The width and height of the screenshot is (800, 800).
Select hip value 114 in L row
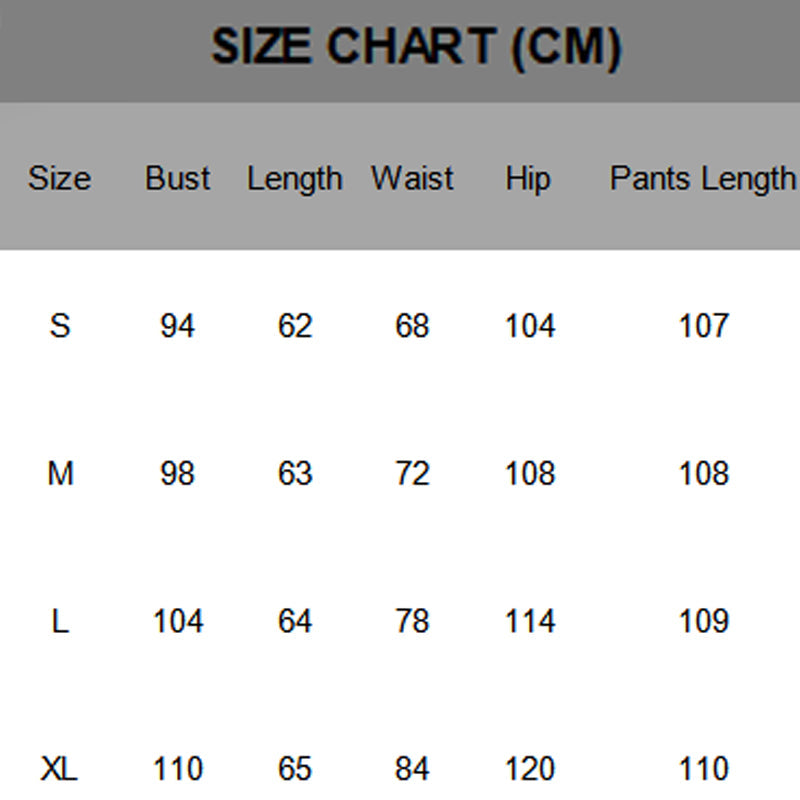point(529,621)
